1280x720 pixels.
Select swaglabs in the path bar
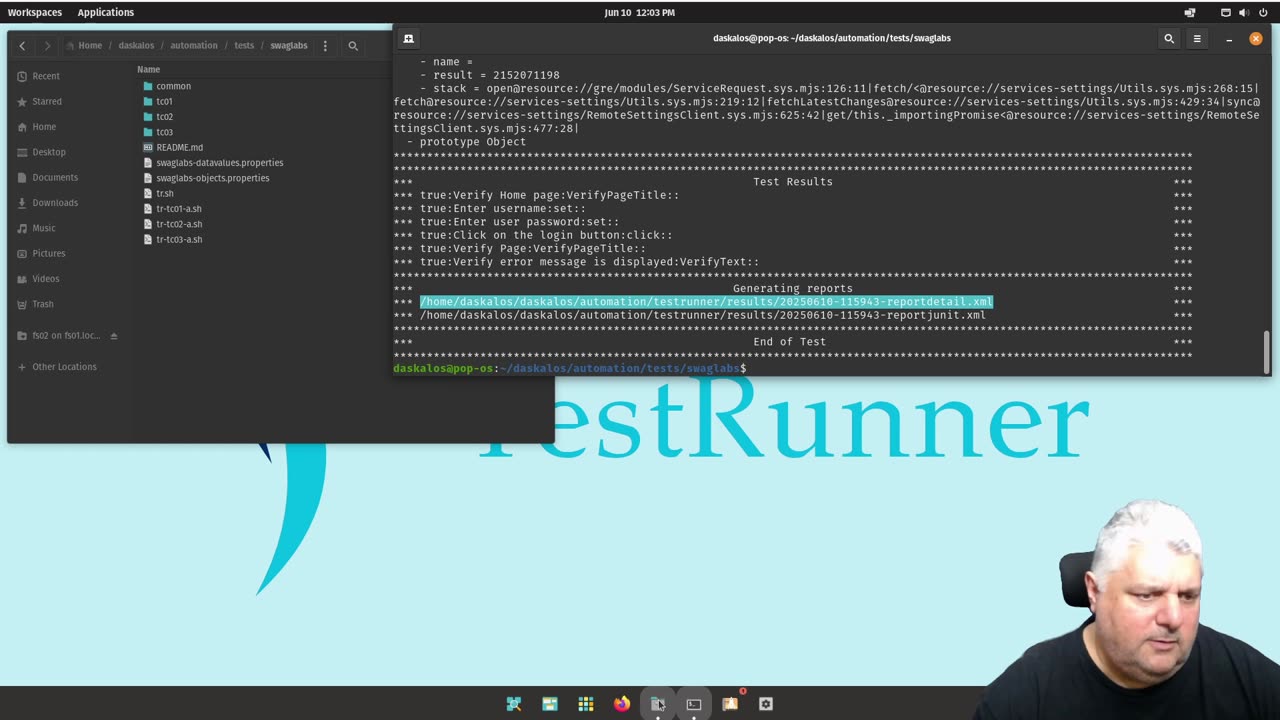tap(289, 45)
